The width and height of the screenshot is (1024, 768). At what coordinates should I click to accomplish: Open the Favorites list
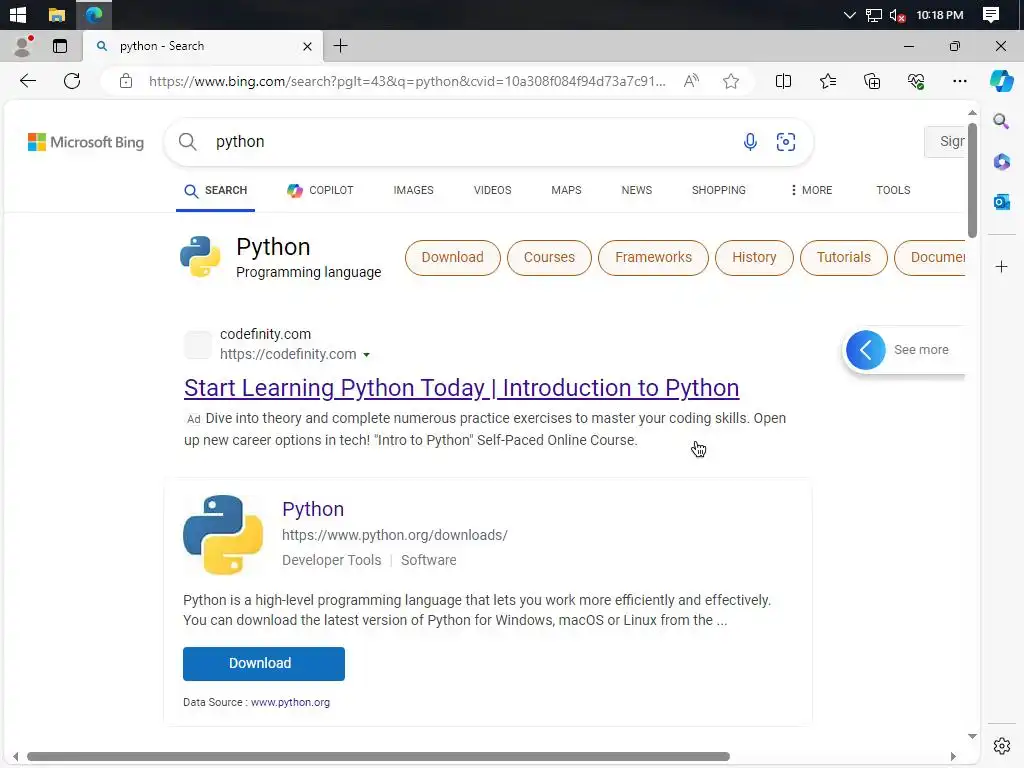(x=827, y=81)
